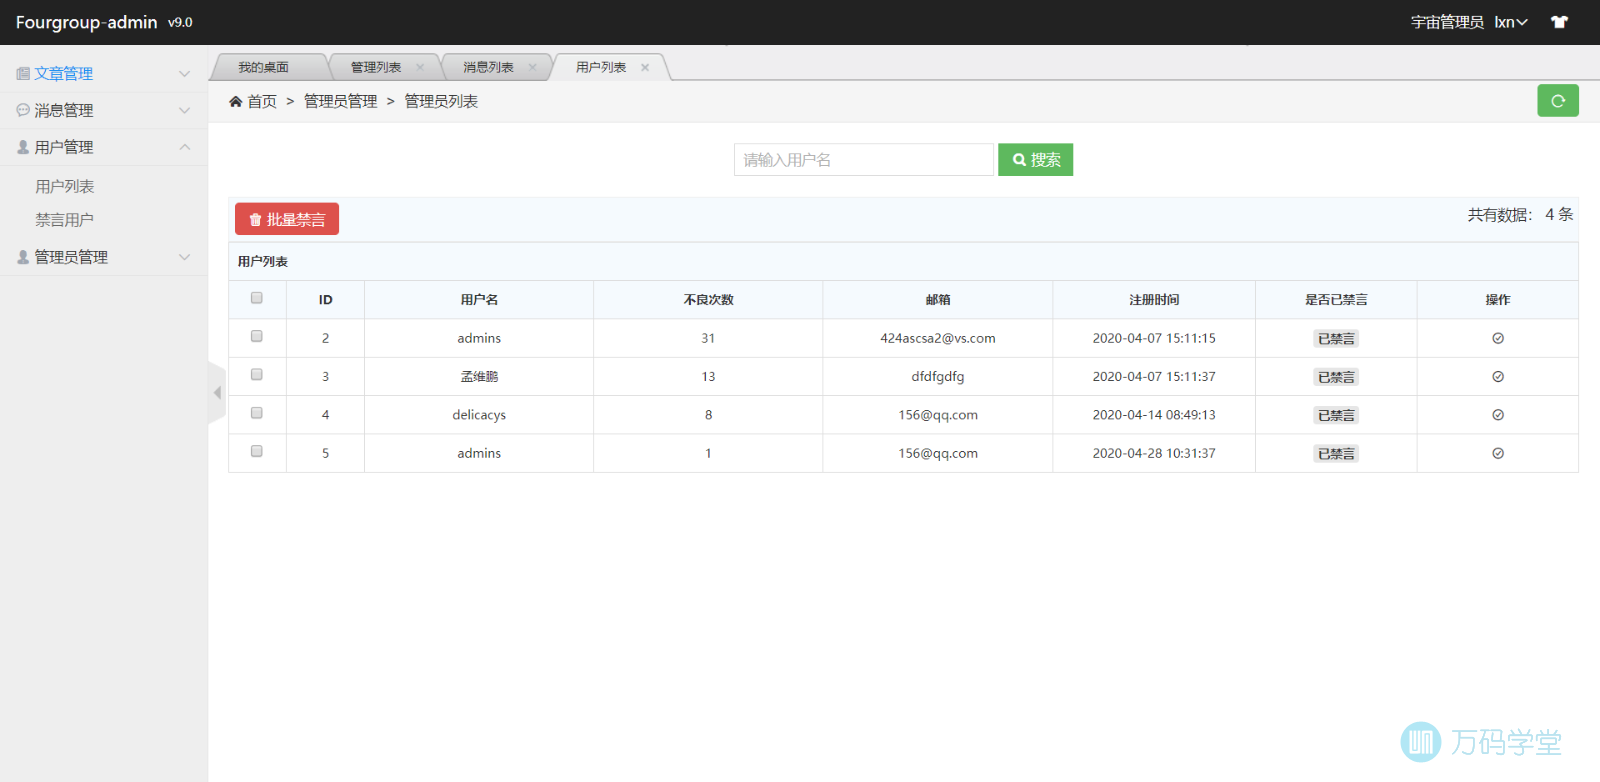Click the Fourgroup-admin logo text

[87, 22]
